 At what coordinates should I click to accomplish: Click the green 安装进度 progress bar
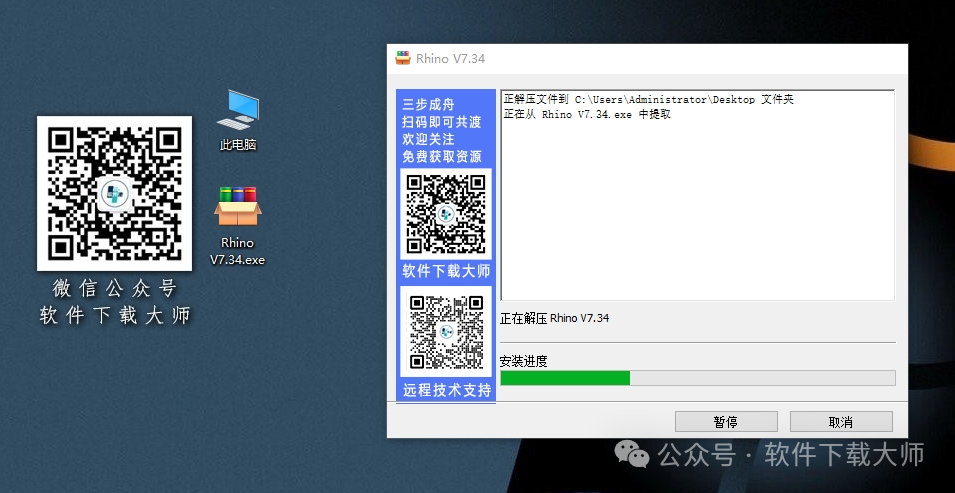(x=697, y=378)
